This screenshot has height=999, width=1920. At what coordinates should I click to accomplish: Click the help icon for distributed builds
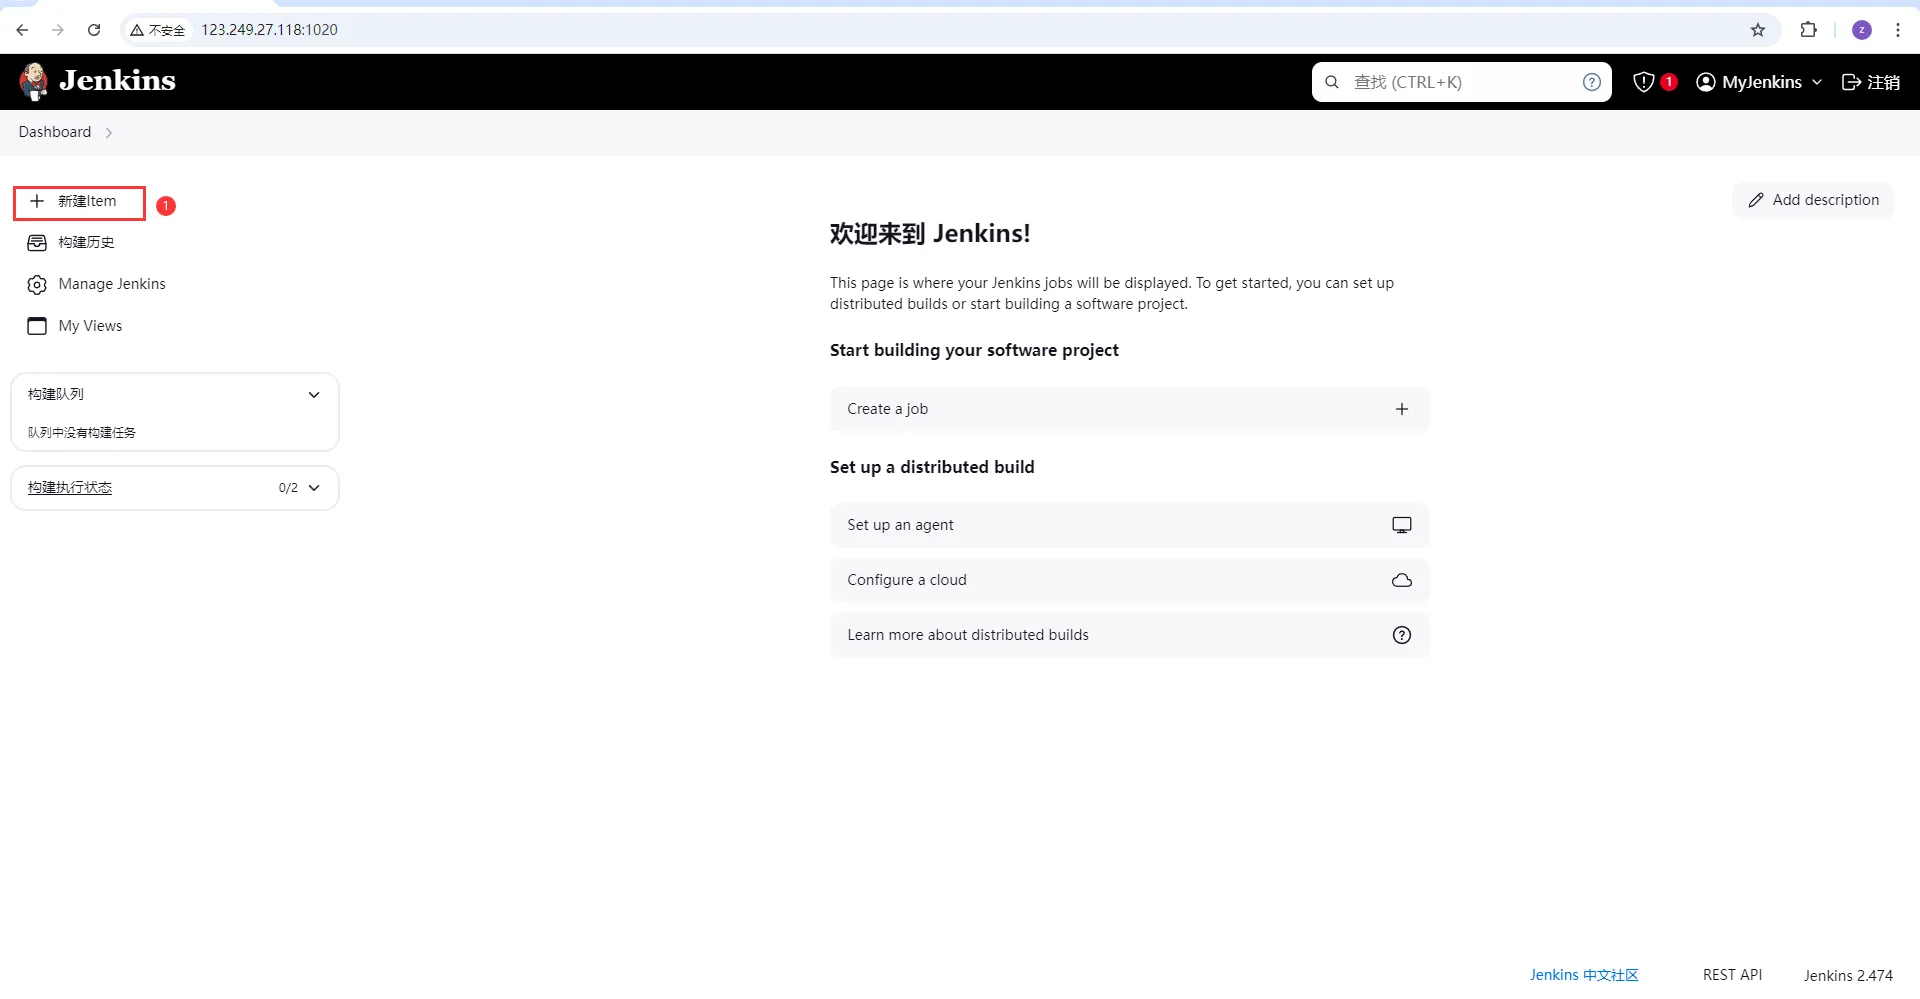[x=1402, y=635]
